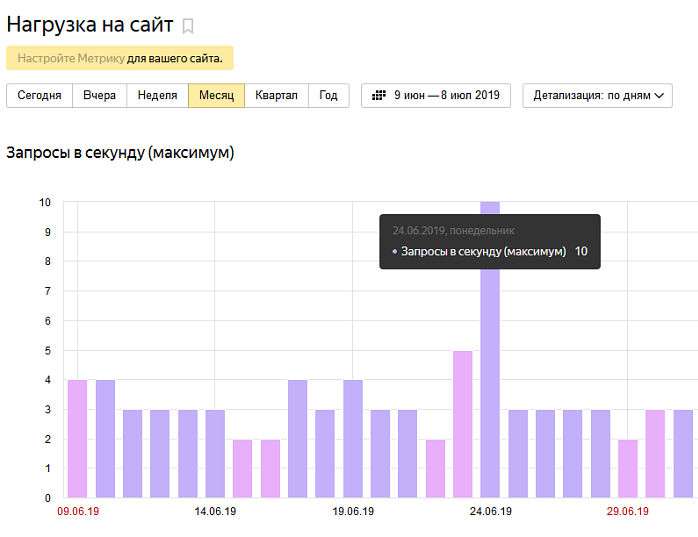Click the y-axis value 10
This screenshot has width=698, height=537.
pyautogui.click(x=45, y=203)
